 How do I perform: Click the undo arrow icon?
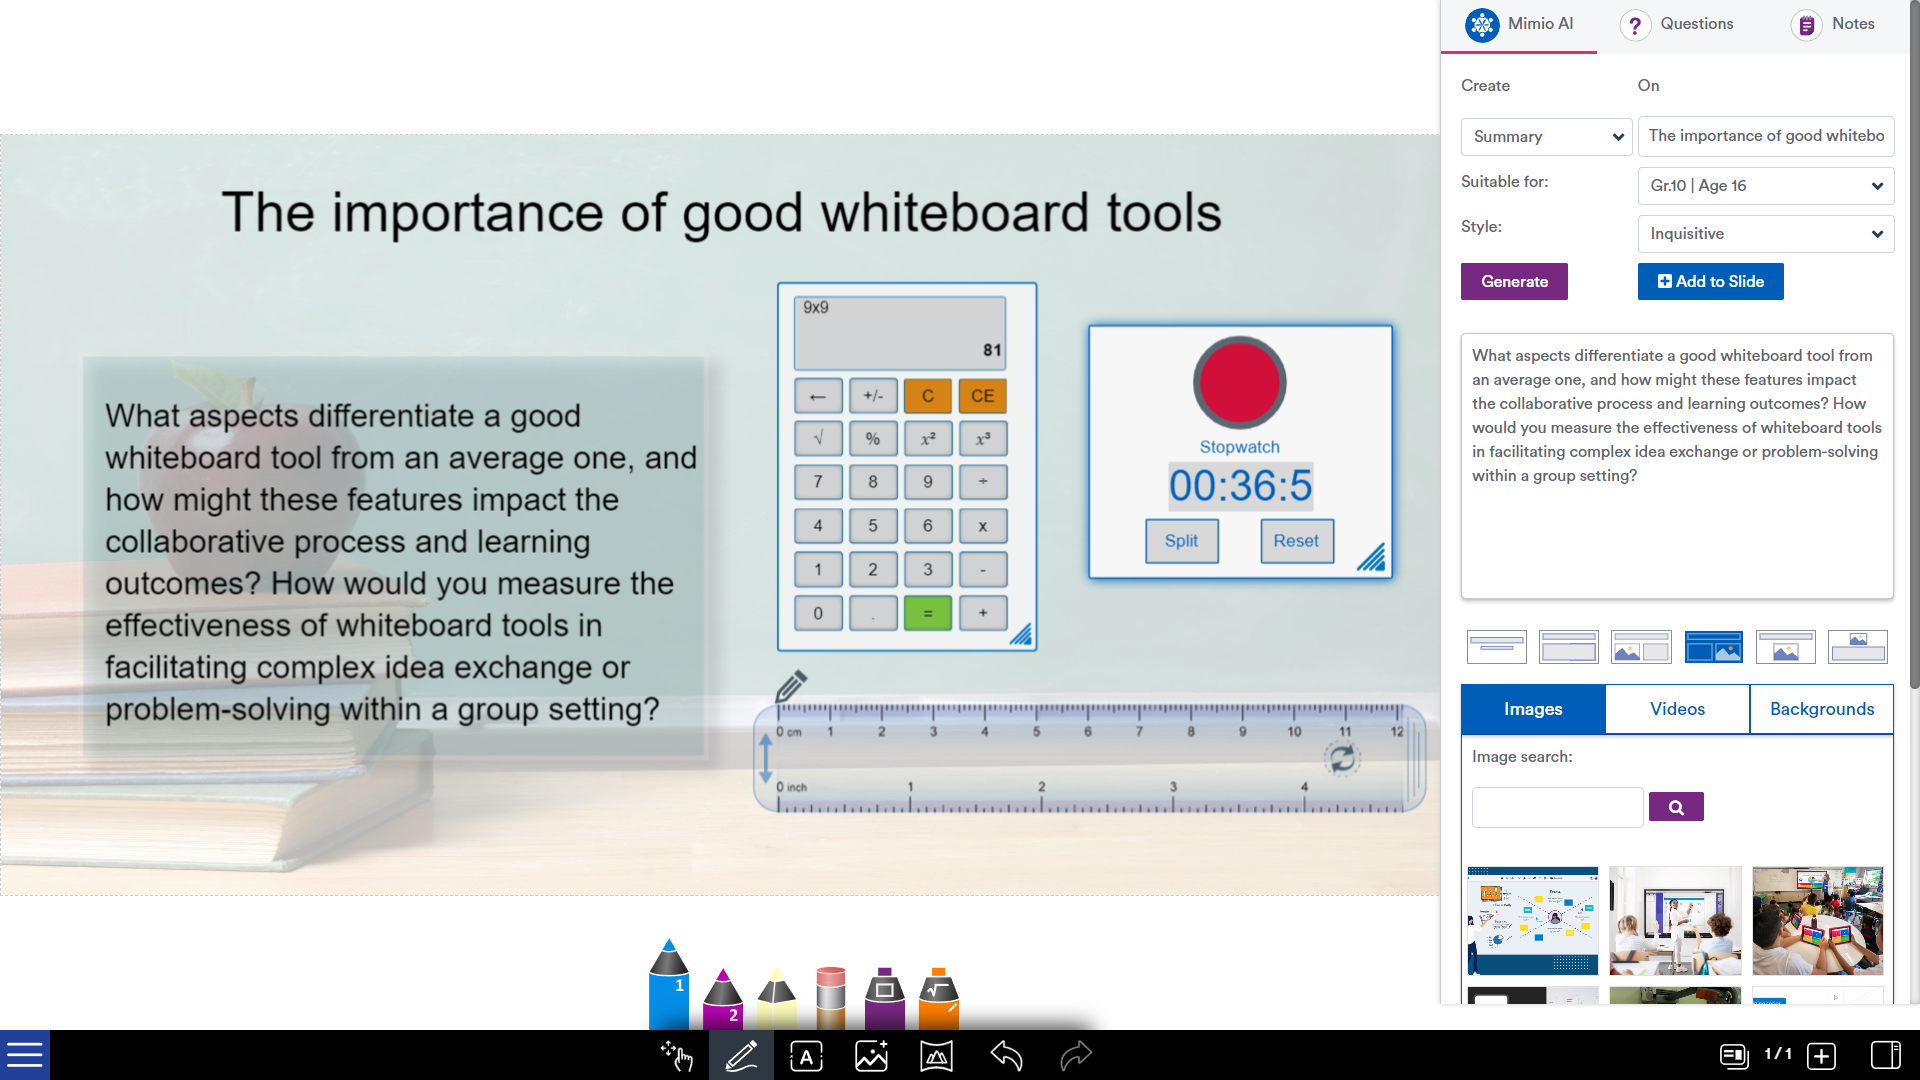(1006, 1056)
